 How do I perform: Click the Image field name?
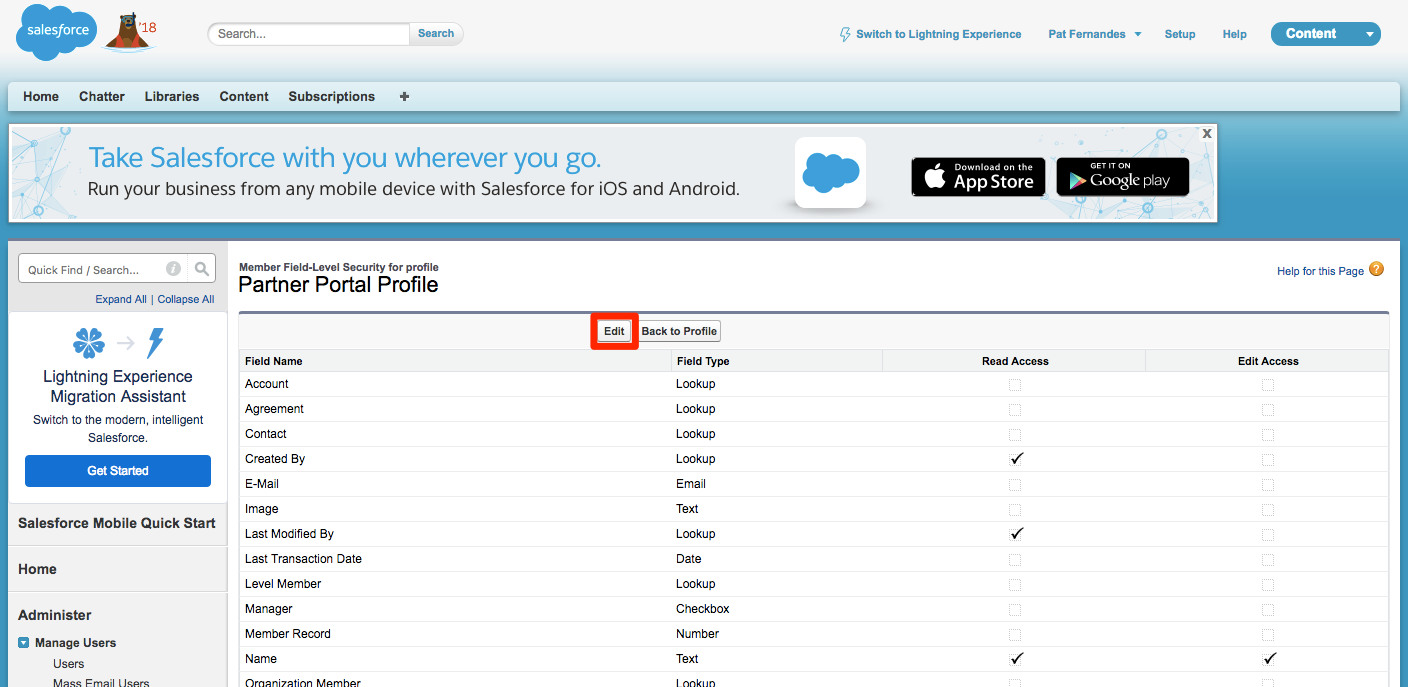tap(262, 509)
